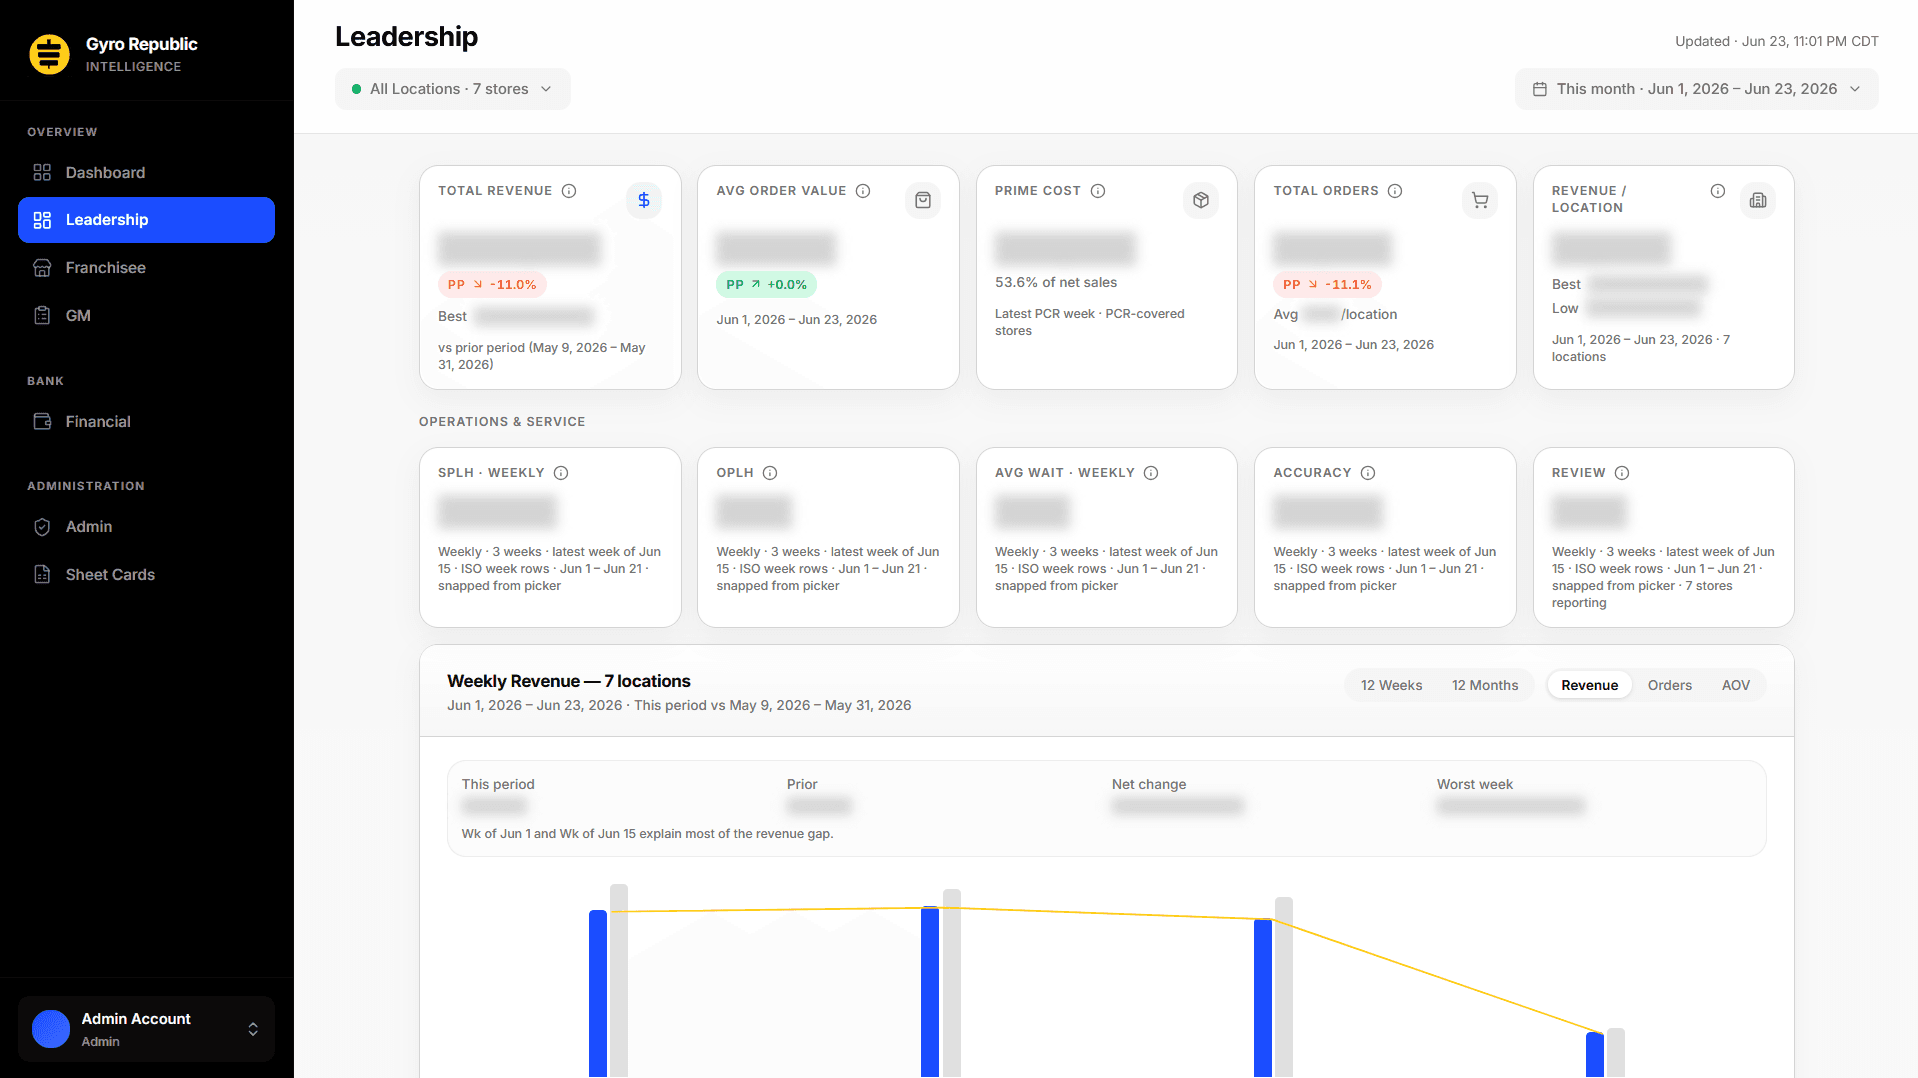Click the Financial wallet icon
The width and height of the screenshot is (1918, 1078).
(42, 422)
